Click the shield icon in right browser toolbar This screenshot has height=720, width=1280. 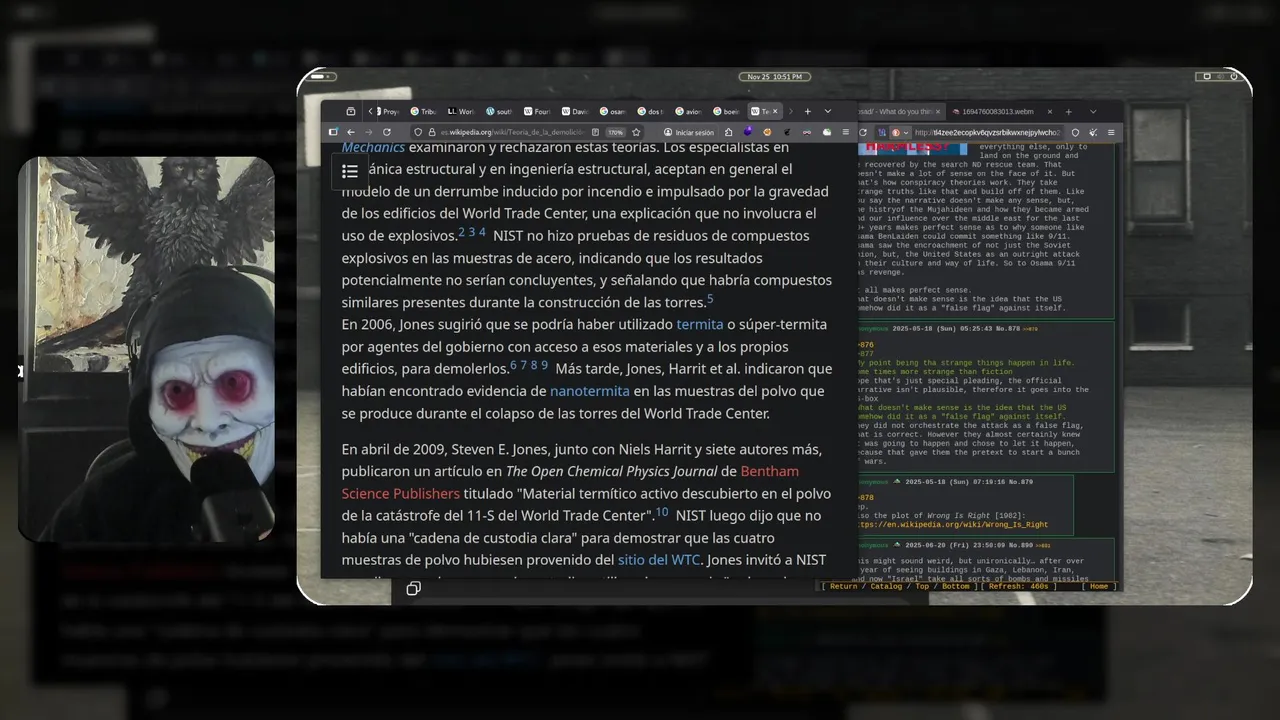tap(1075, 132)
